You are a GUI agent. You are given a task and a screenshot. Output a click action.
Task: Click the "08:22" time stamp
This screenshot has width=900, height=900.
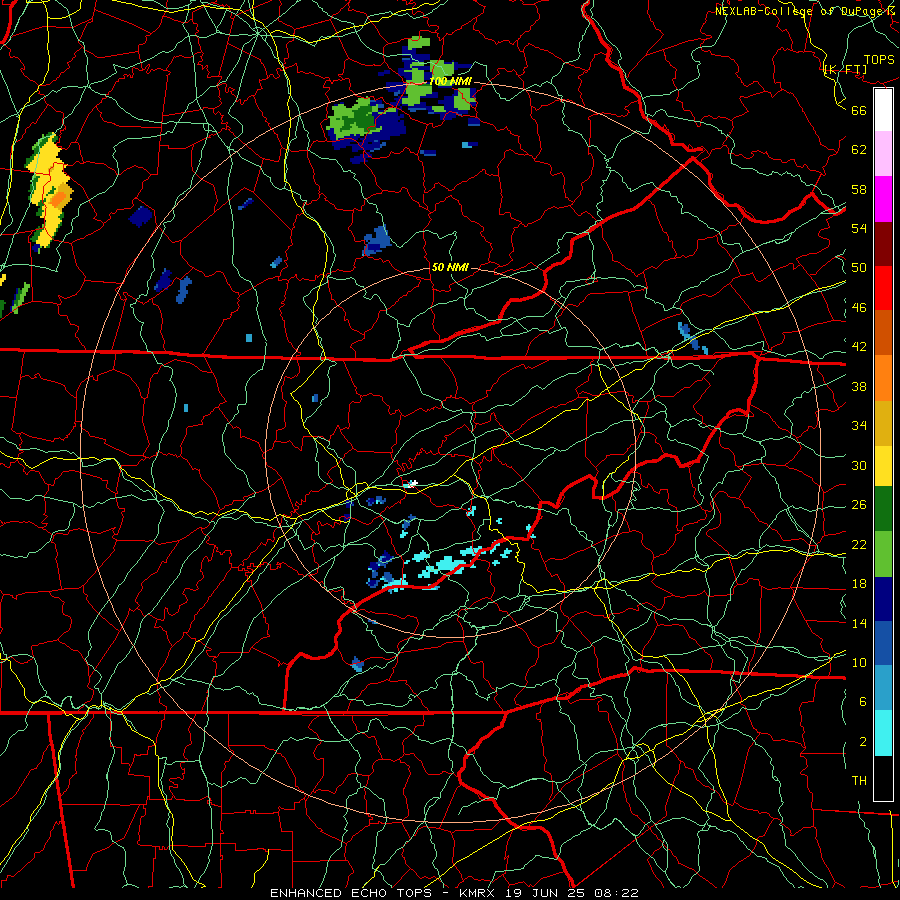click(616, 893)
